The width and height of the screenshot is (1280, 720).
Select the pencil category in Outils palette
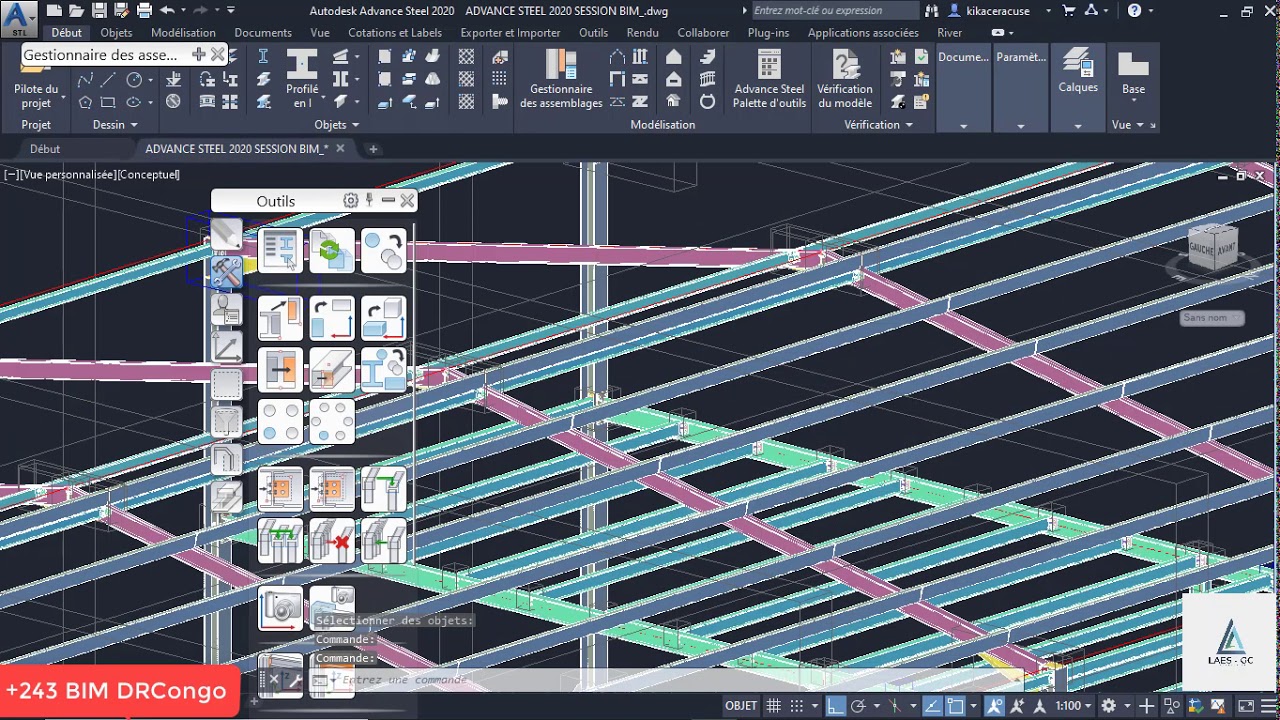[226, 234]
